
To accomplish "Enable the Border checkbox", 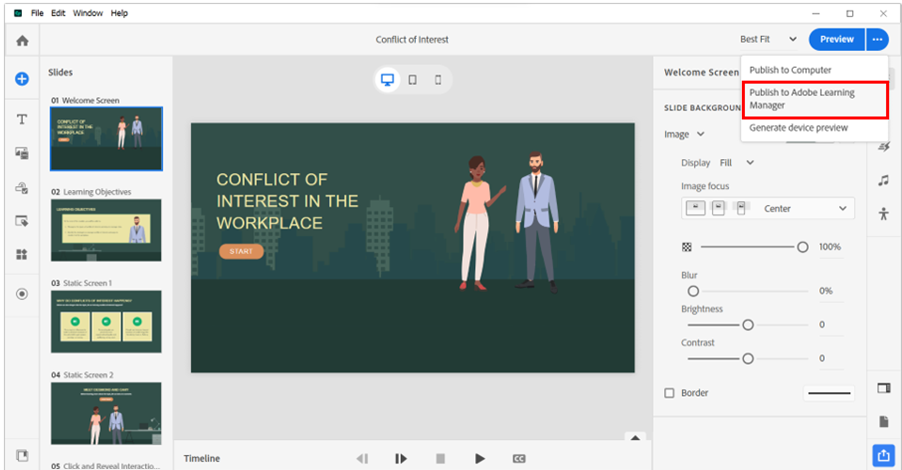I will pos(670,393).
